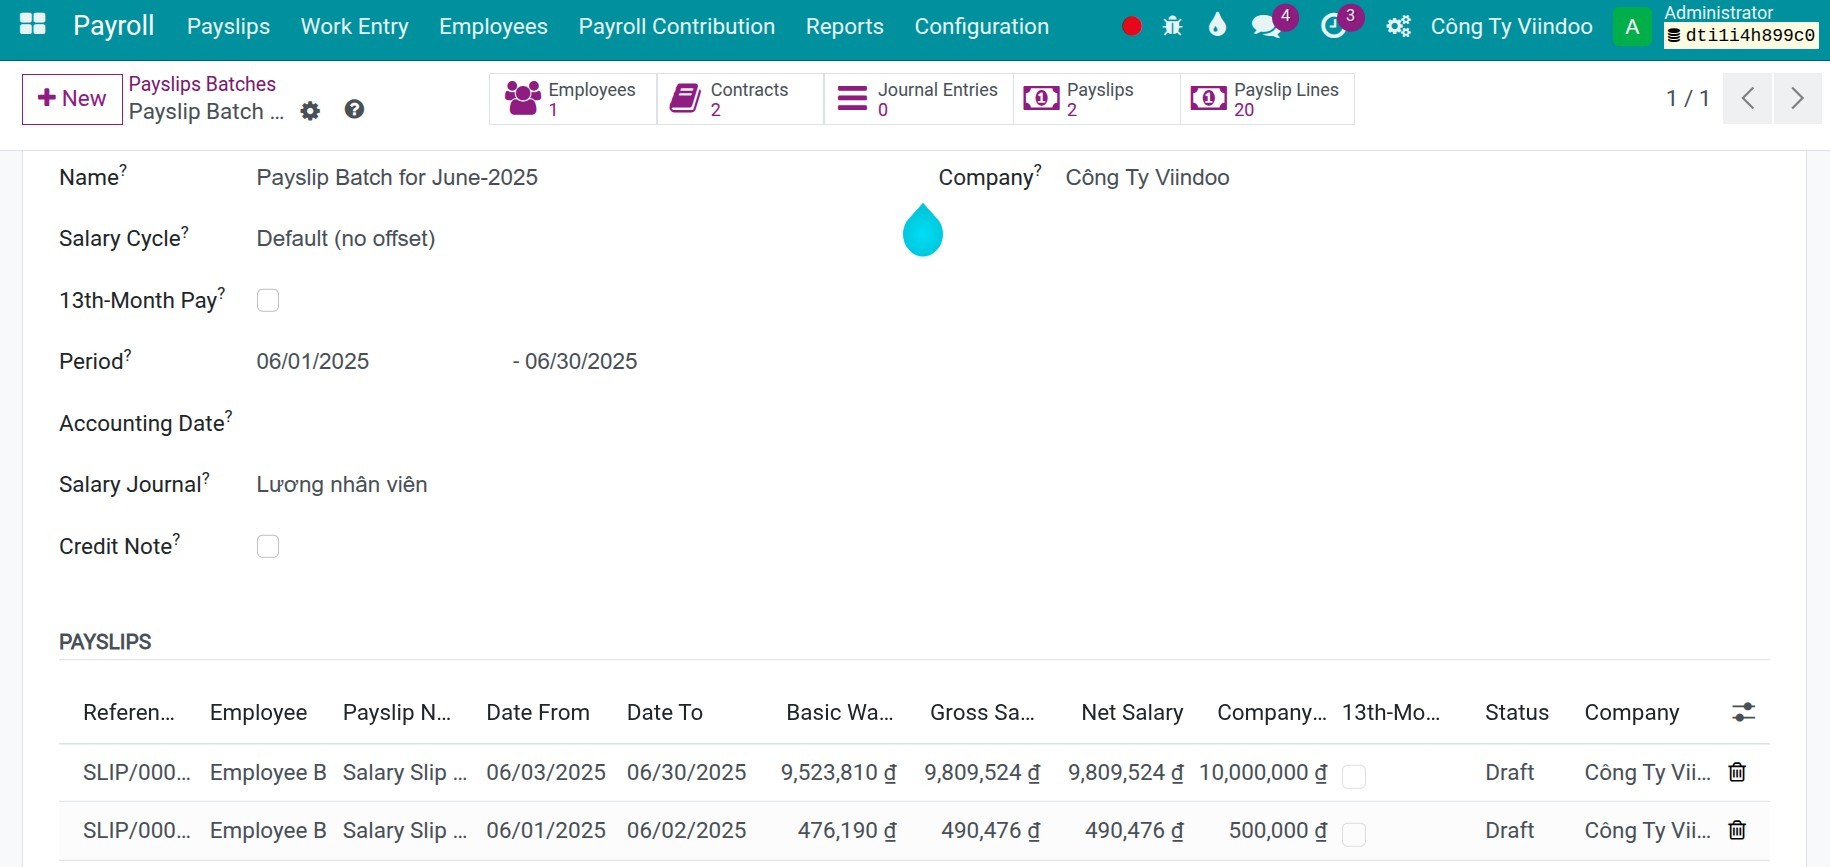Go to previous record arrow

pos(1748,98)
